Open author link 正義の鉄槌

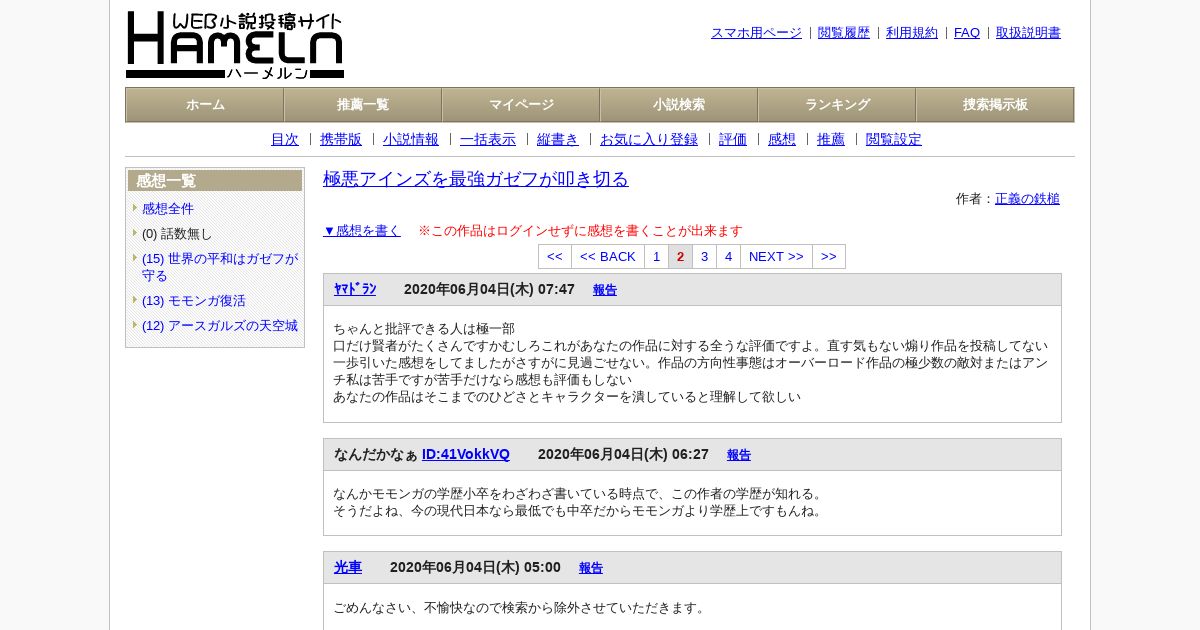1027,199
